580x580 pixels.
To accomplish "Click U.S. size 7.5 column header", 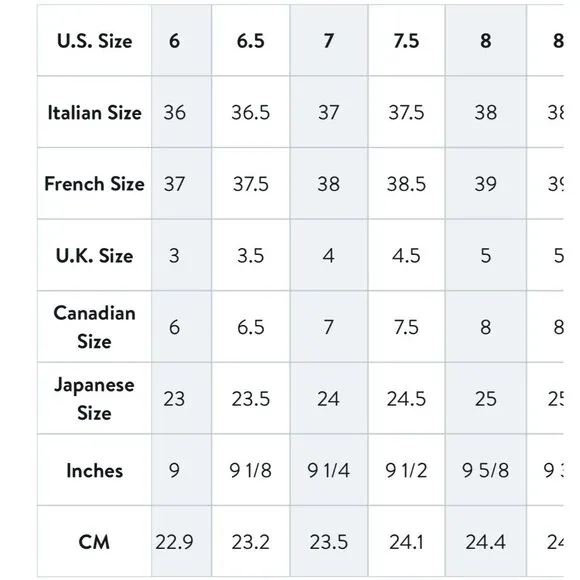I will click(x=406, y=41).
